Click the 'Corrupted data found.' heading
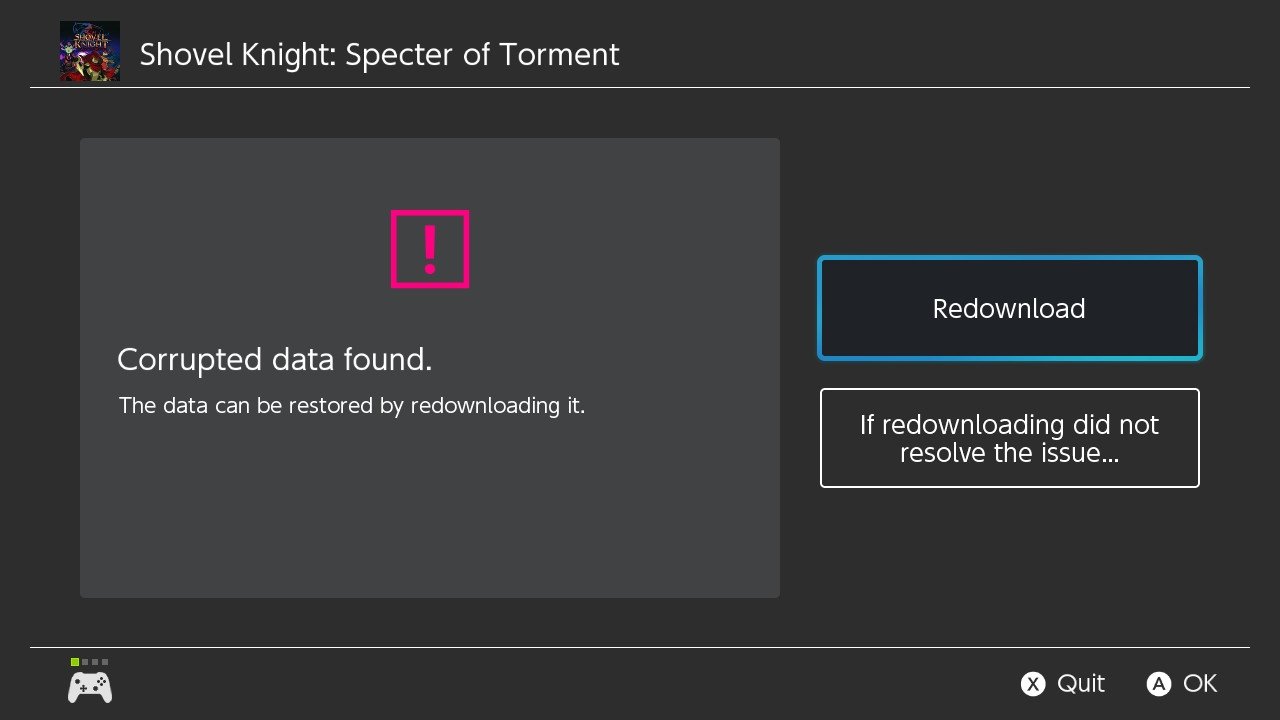 pyautogui.click(x=275, y=360)
